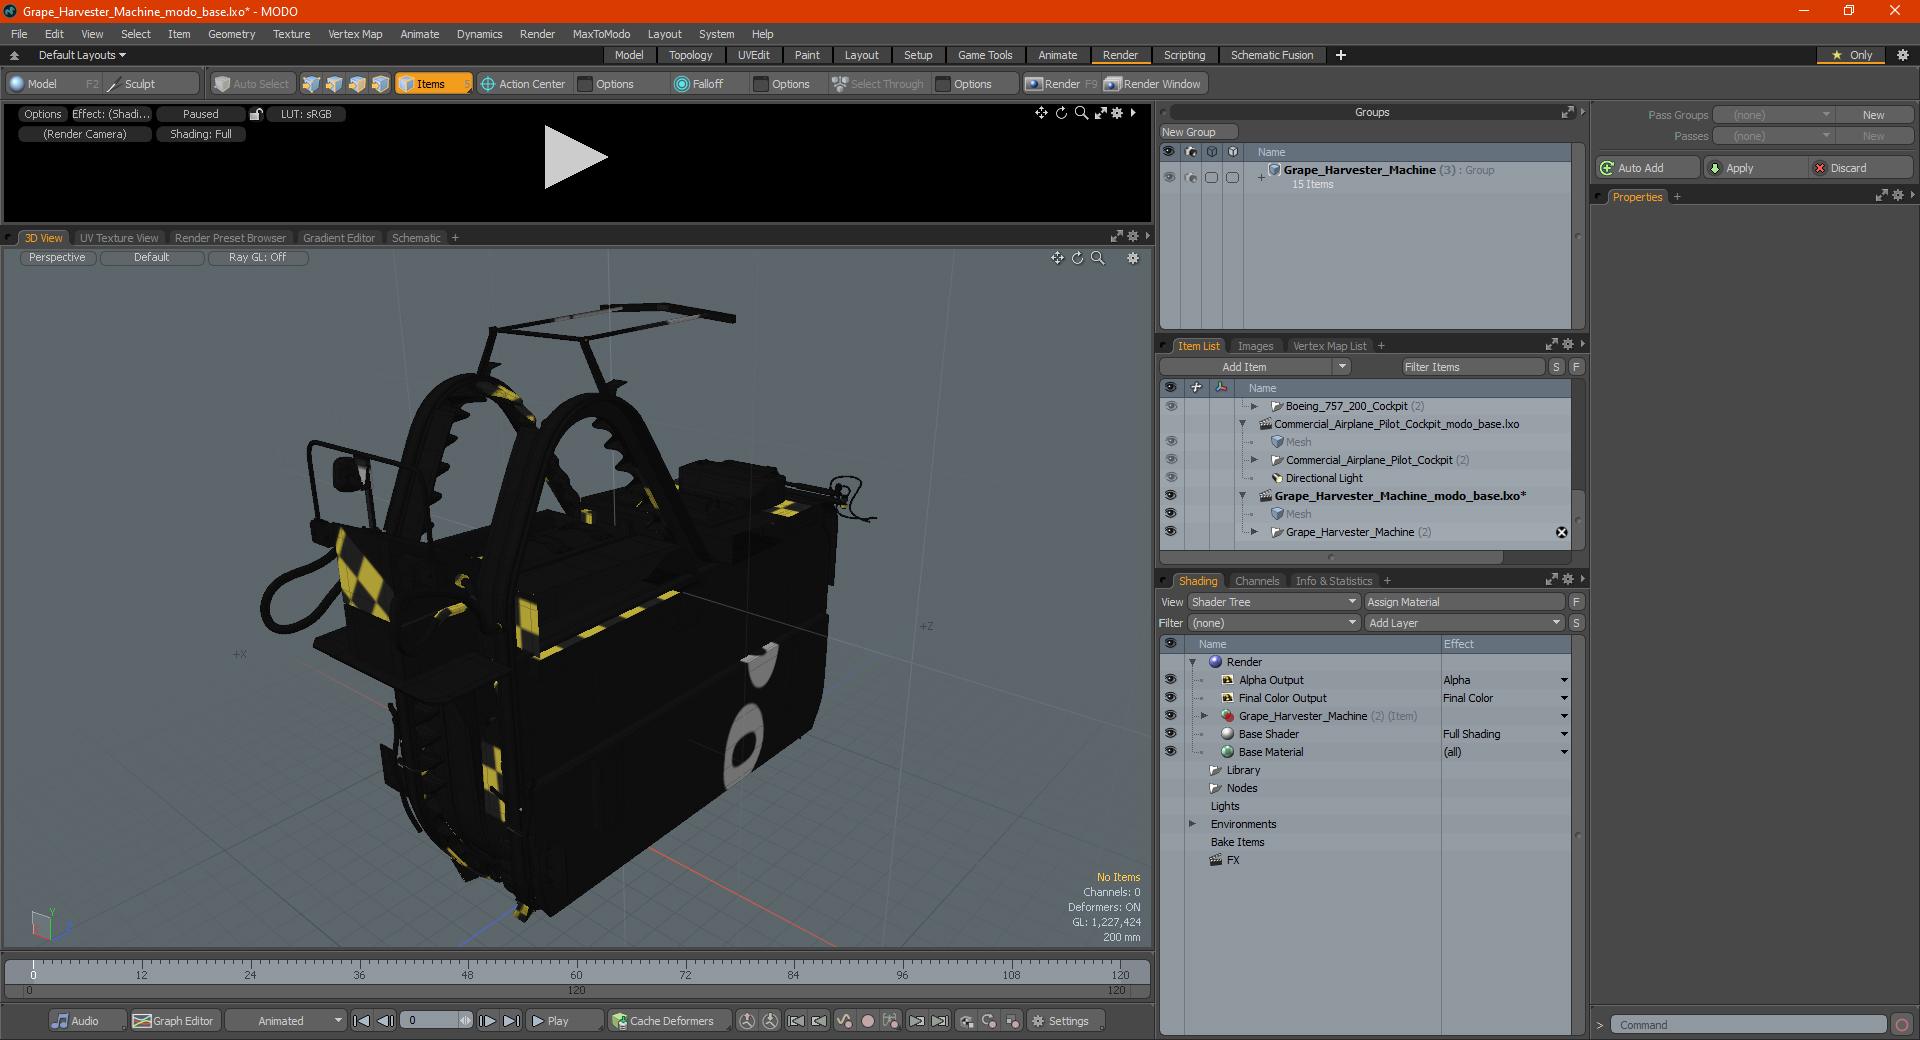Open Default Layouts dropdown

coord(82,55)
